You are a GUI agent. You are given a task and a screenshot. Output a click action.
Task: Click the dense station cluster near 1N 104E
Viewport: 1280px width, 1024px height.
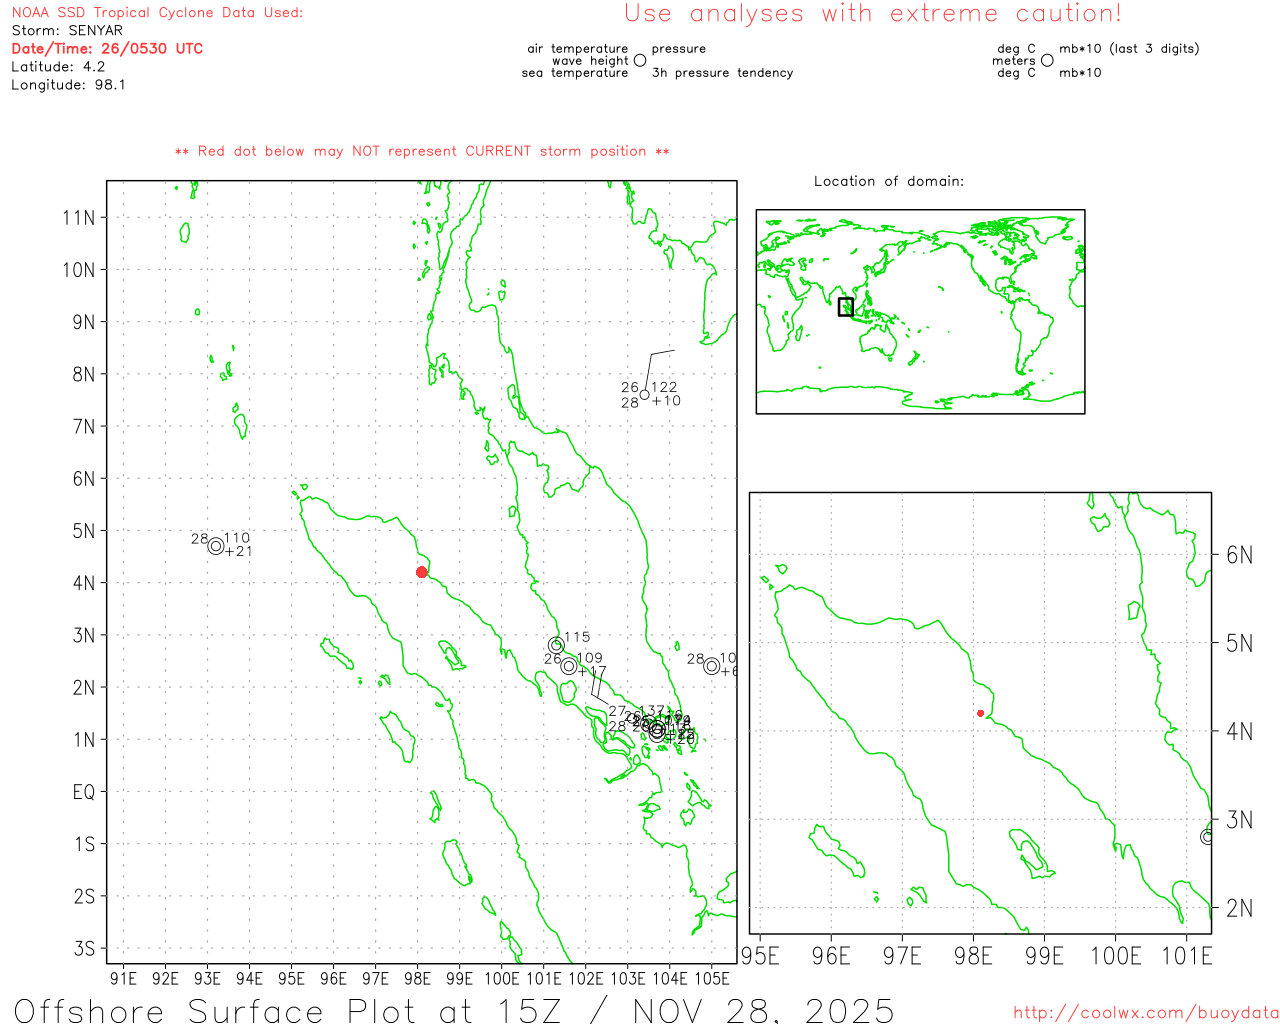point(657,730)
